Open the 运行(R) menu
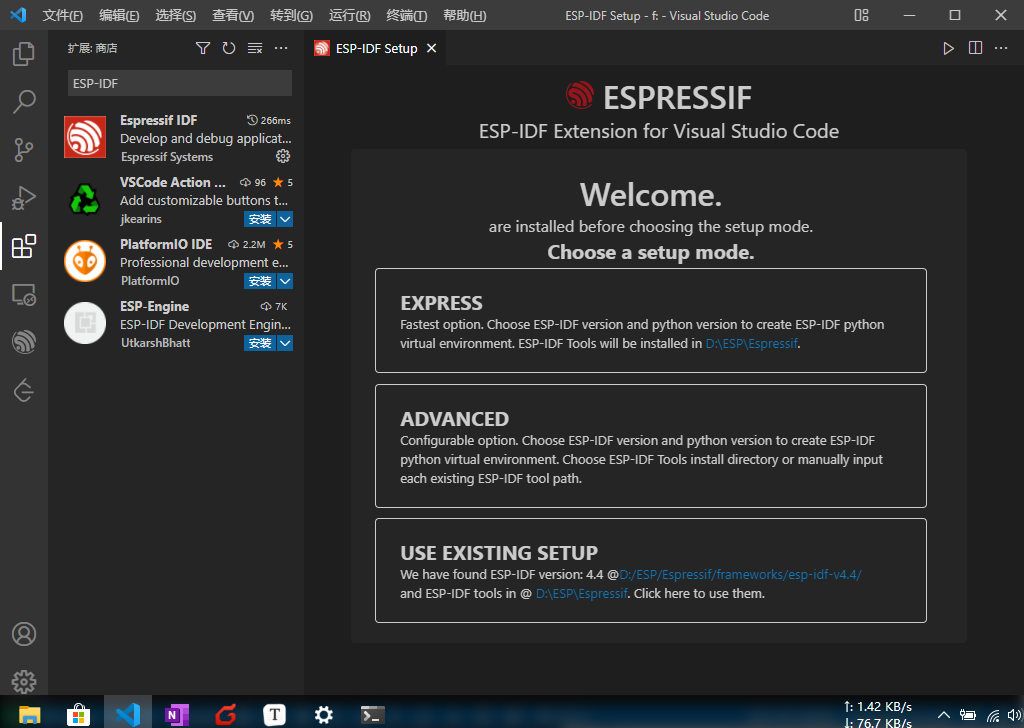The image size is (1024, 728). (349, 15)
